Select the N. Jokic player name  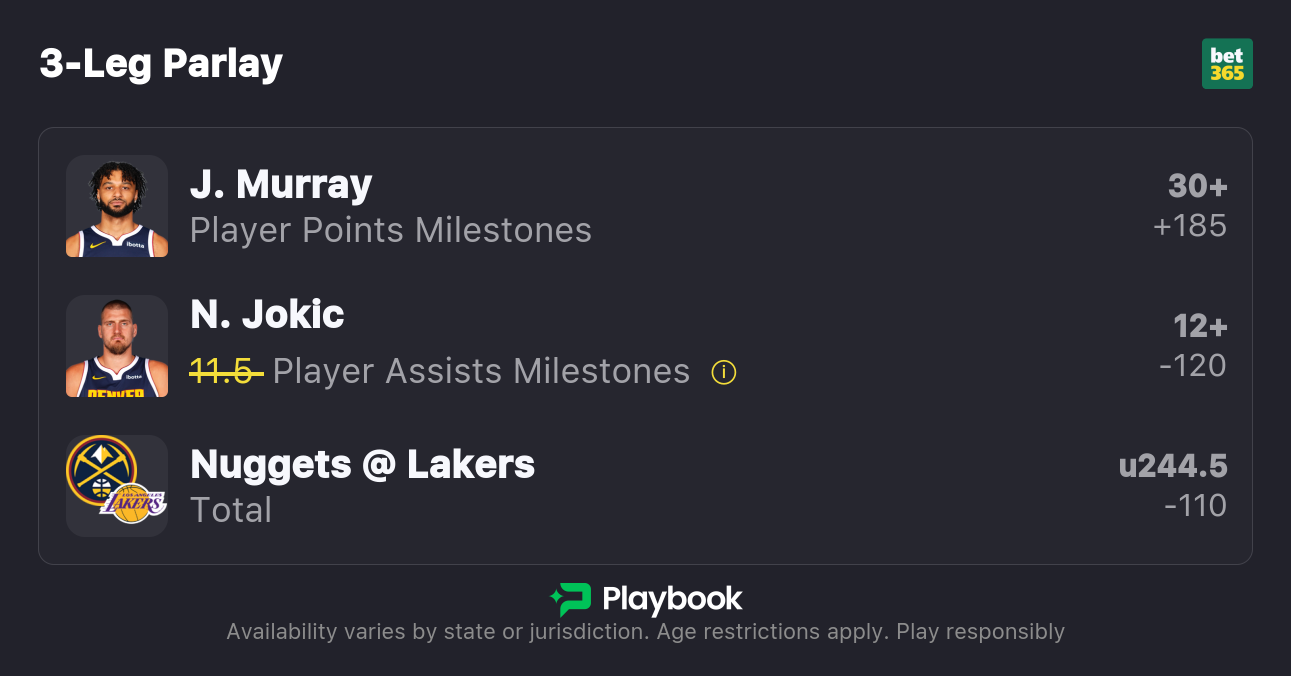pos(267,315)
